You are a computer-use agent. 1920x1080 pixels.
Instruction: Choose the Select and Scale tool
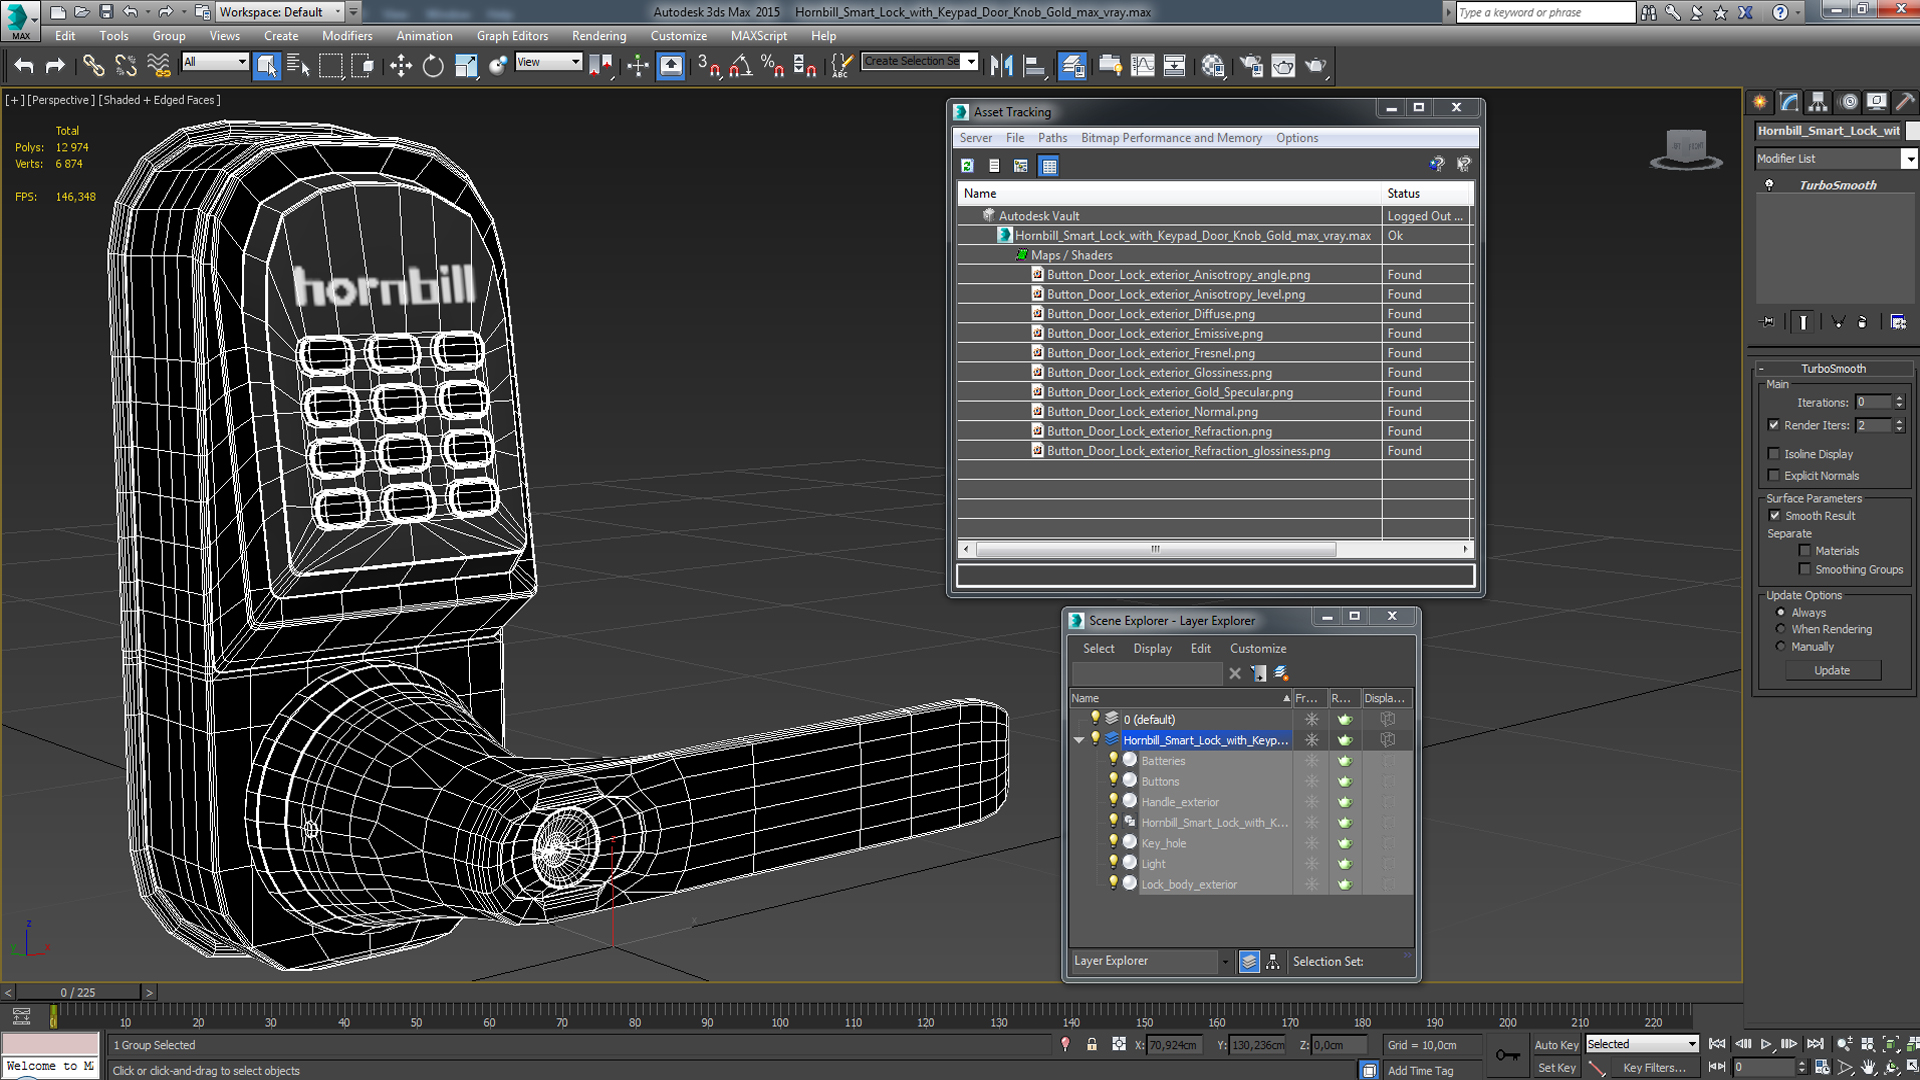click(x=465, y=66)
